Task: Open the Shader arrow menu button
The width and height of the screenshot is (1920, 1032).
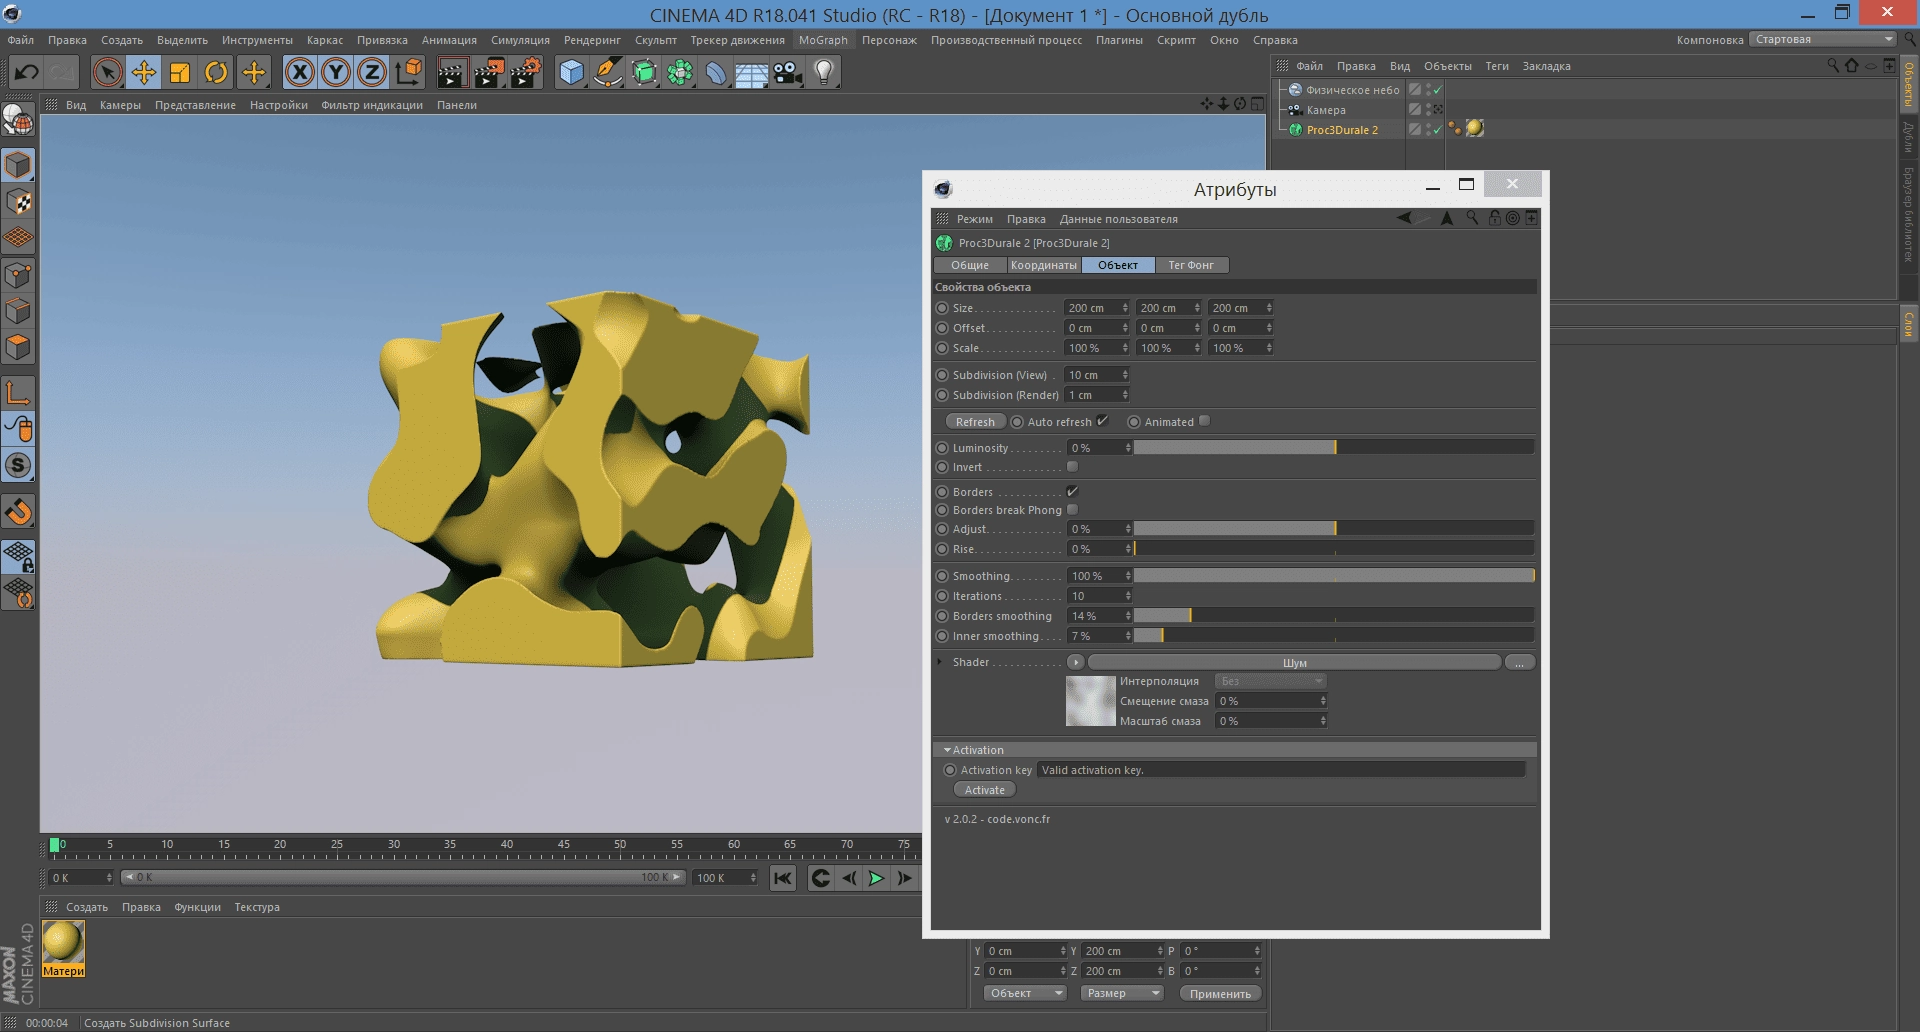Action: [1075, 662]
